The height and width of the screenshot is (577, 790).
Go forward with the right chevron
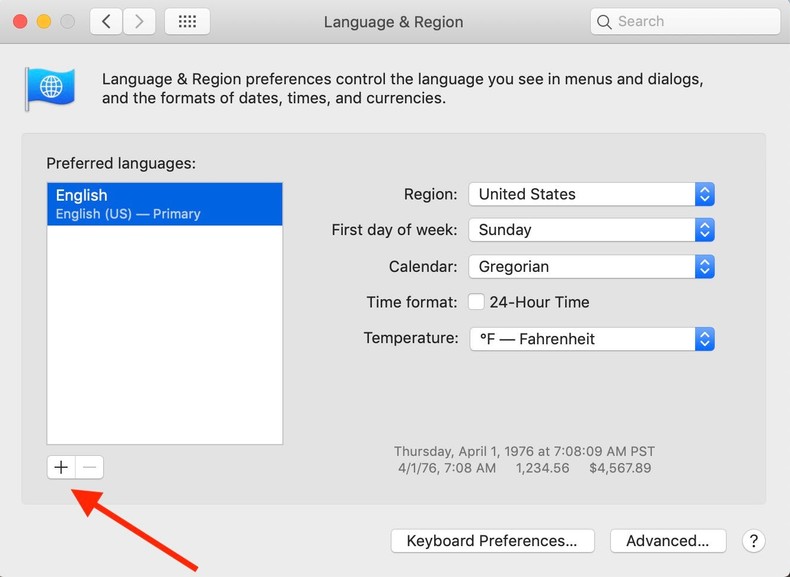(x=139, y=22)
